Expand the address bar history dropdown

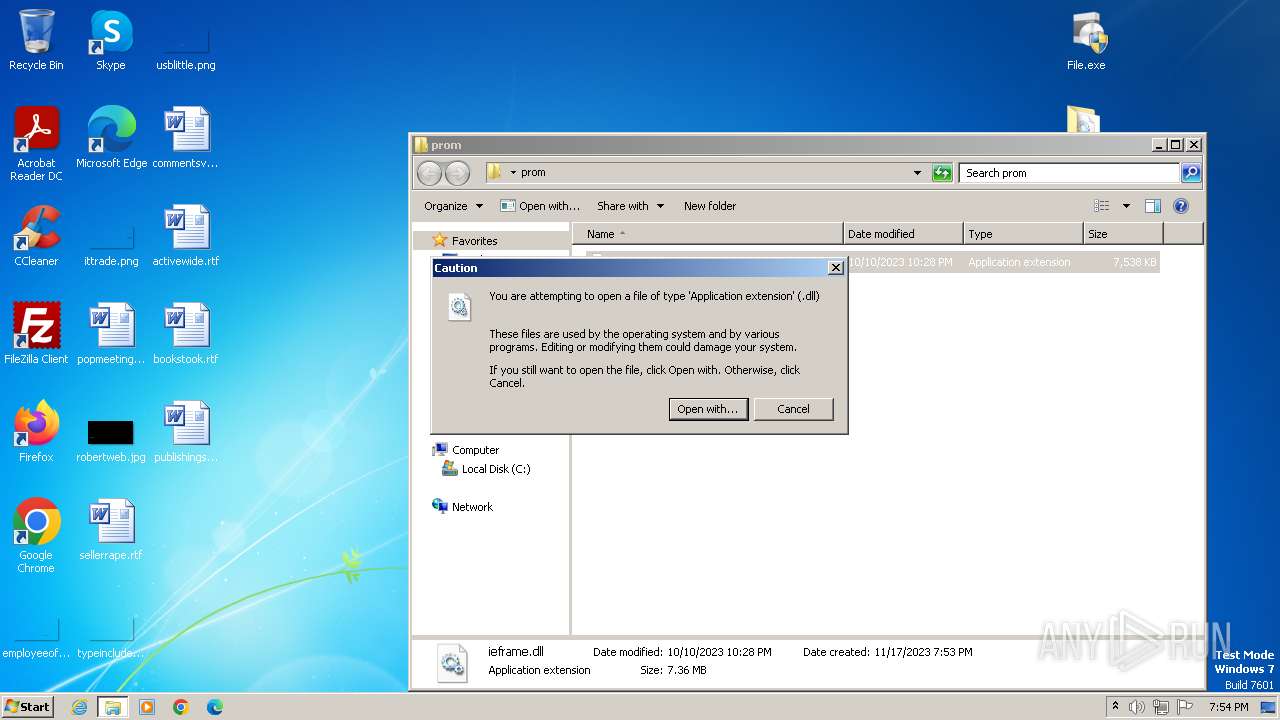click(917, 173)
